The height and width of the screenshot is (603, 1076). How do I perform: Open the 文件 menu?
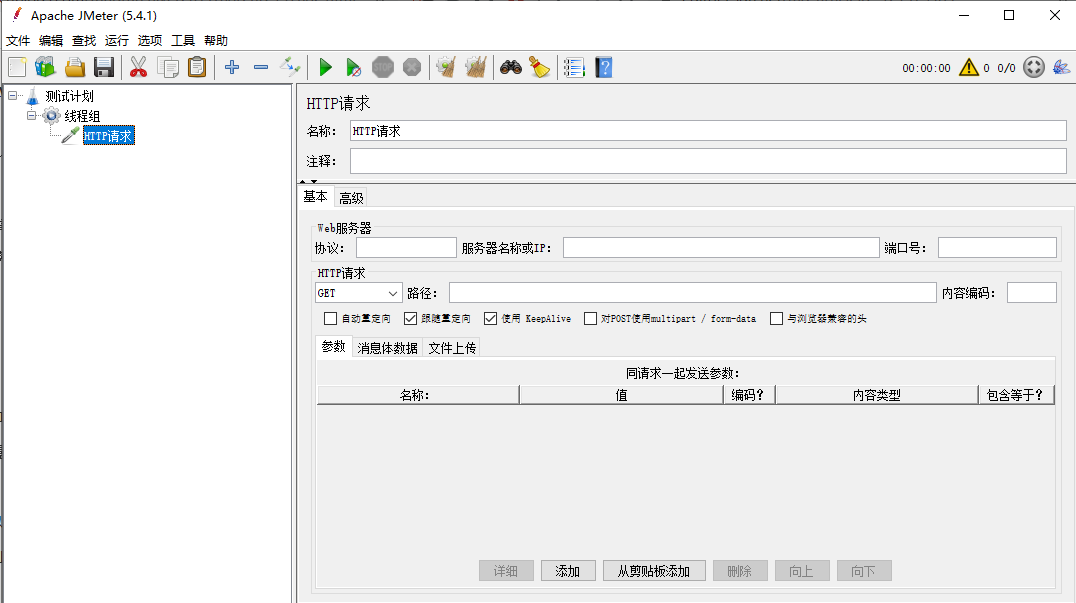pyautogui.click(x=18, y=40)
